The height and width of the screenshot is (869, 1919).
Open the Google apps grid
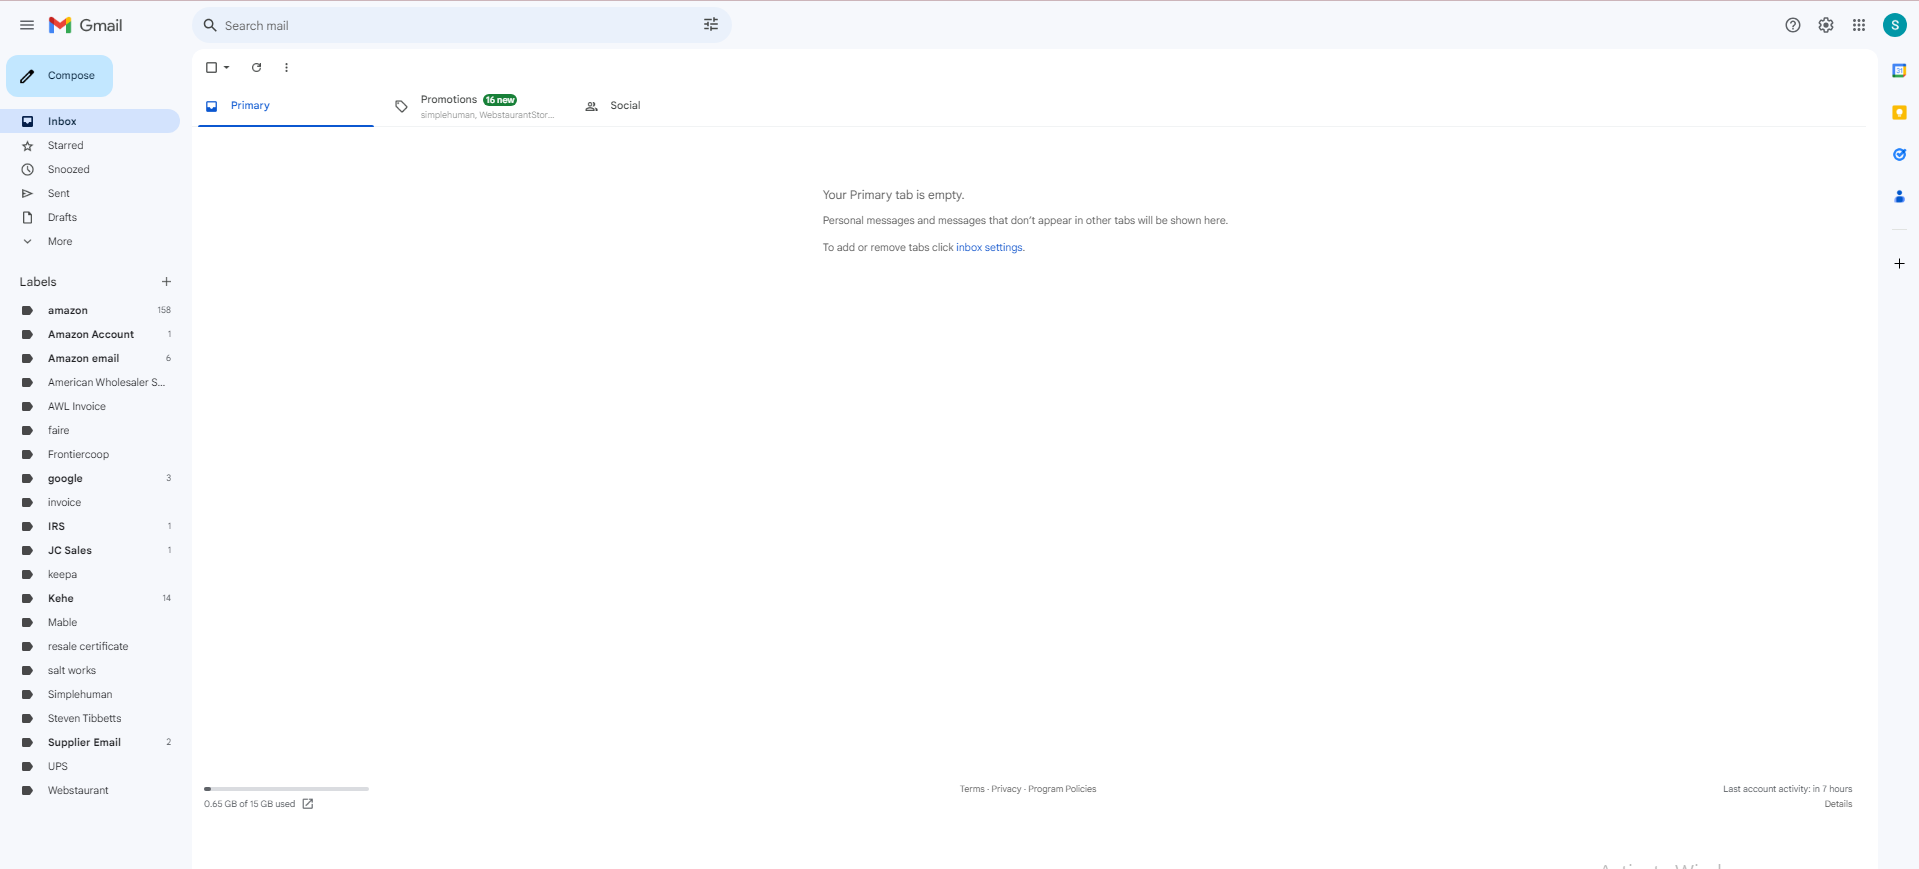1859,25
